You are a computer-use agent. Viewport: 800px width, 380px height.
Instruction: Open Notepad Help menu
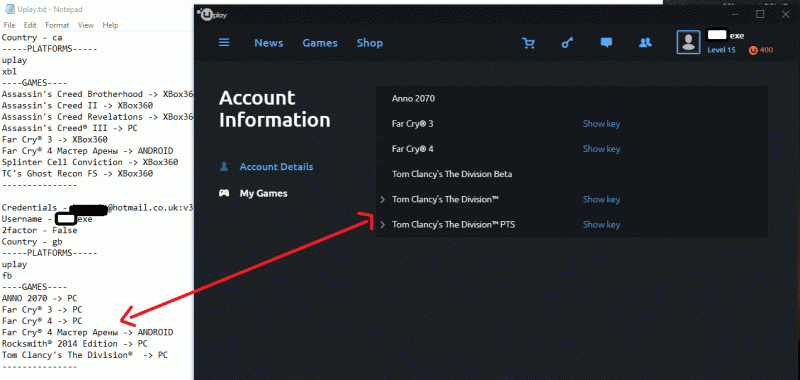click(110, 25)
